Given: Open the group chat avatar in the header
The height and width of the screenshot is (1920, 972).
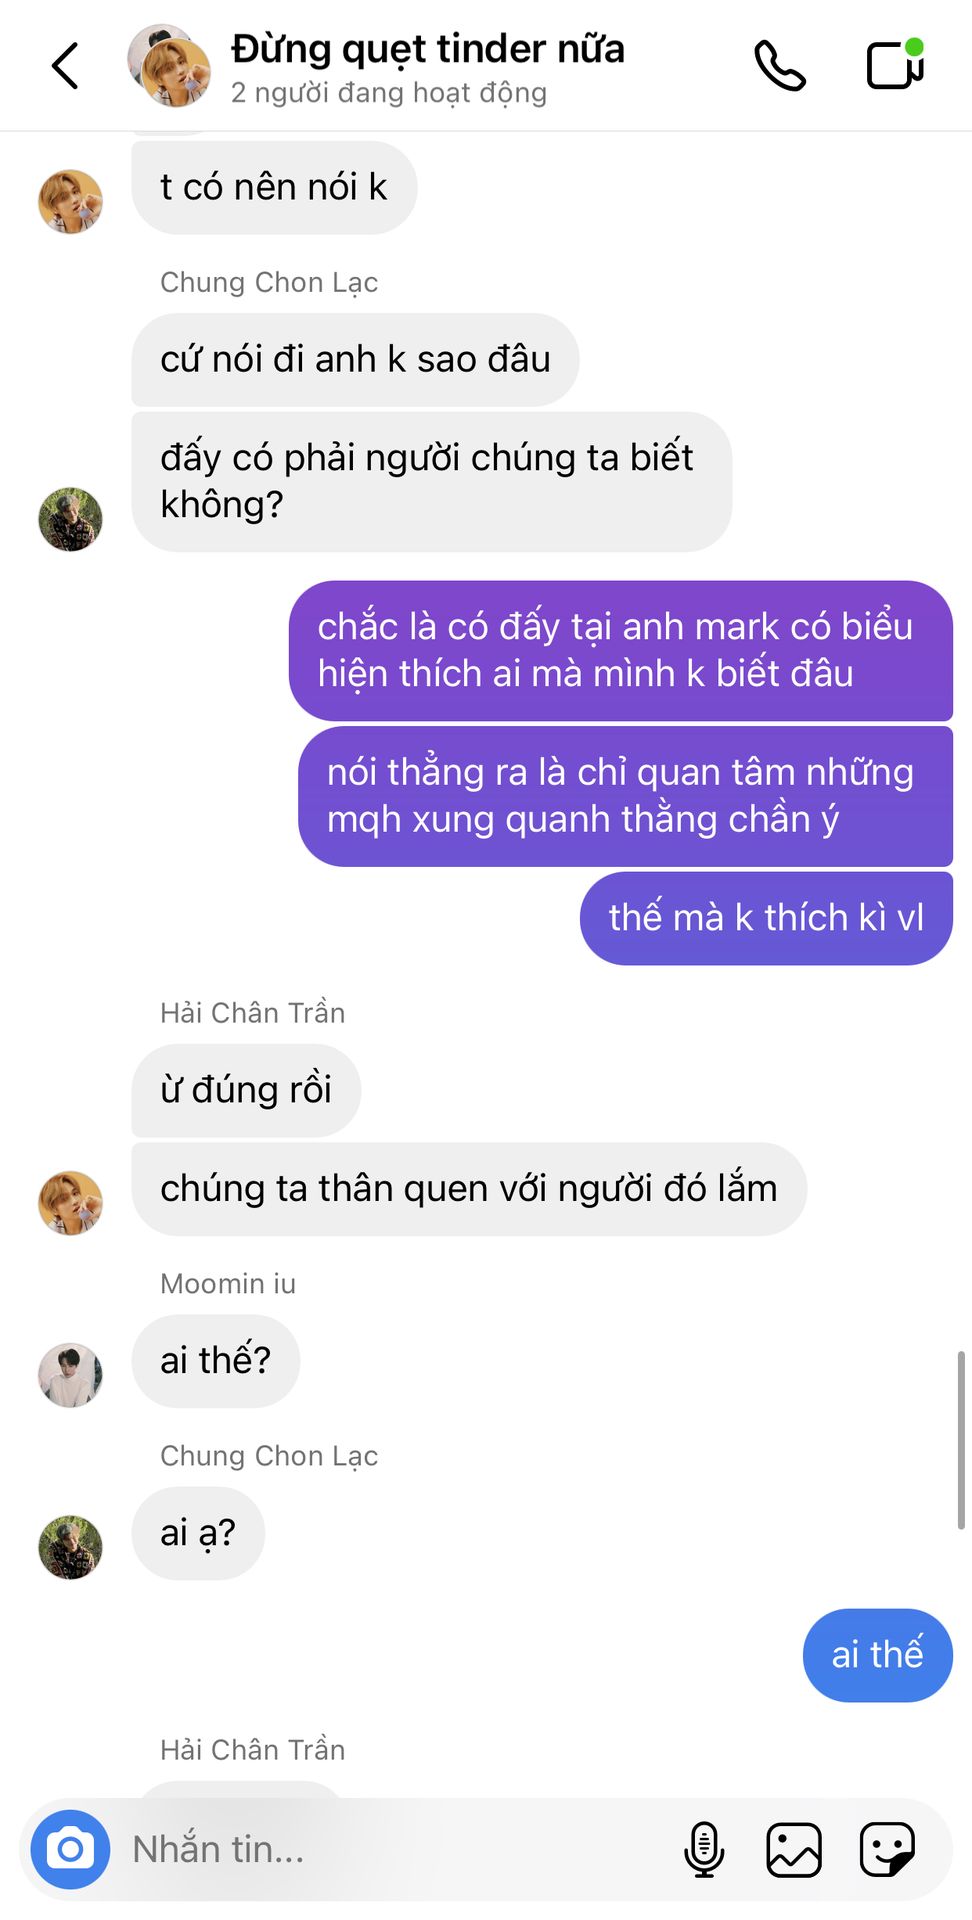Looking at the screenshot, I should (x=169, y=66).
